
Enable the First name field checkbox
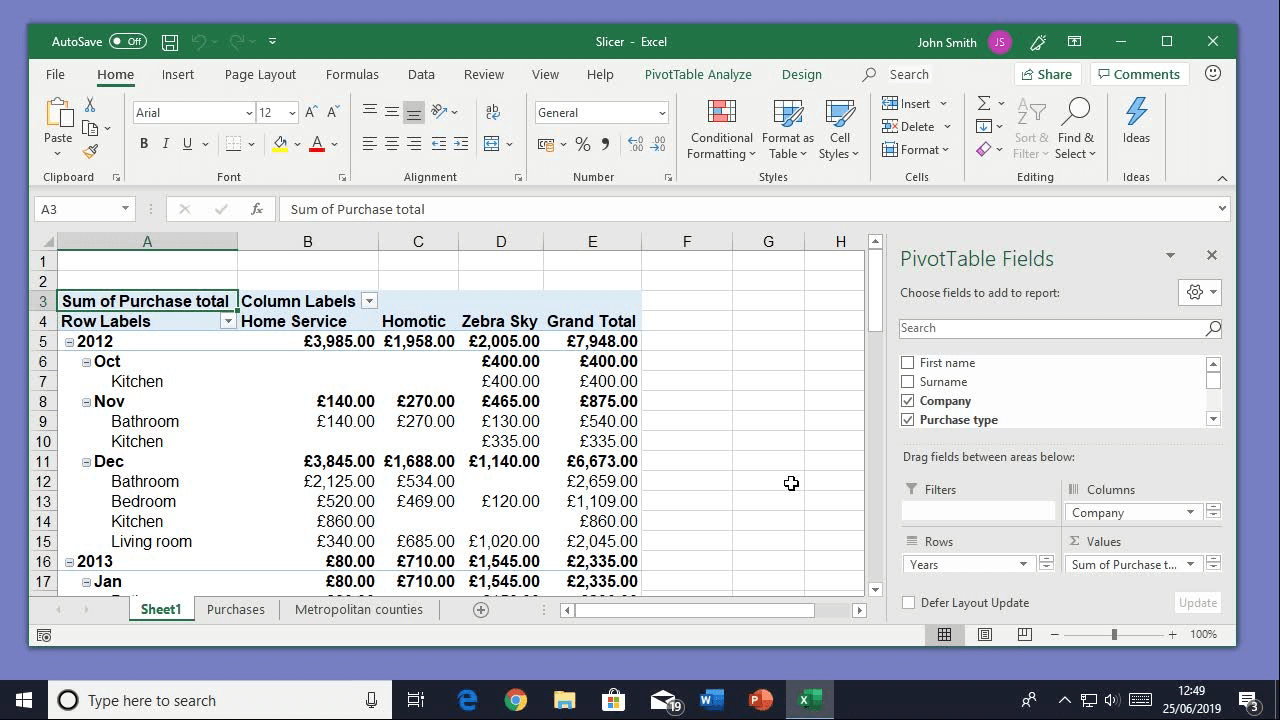point(907,362)
